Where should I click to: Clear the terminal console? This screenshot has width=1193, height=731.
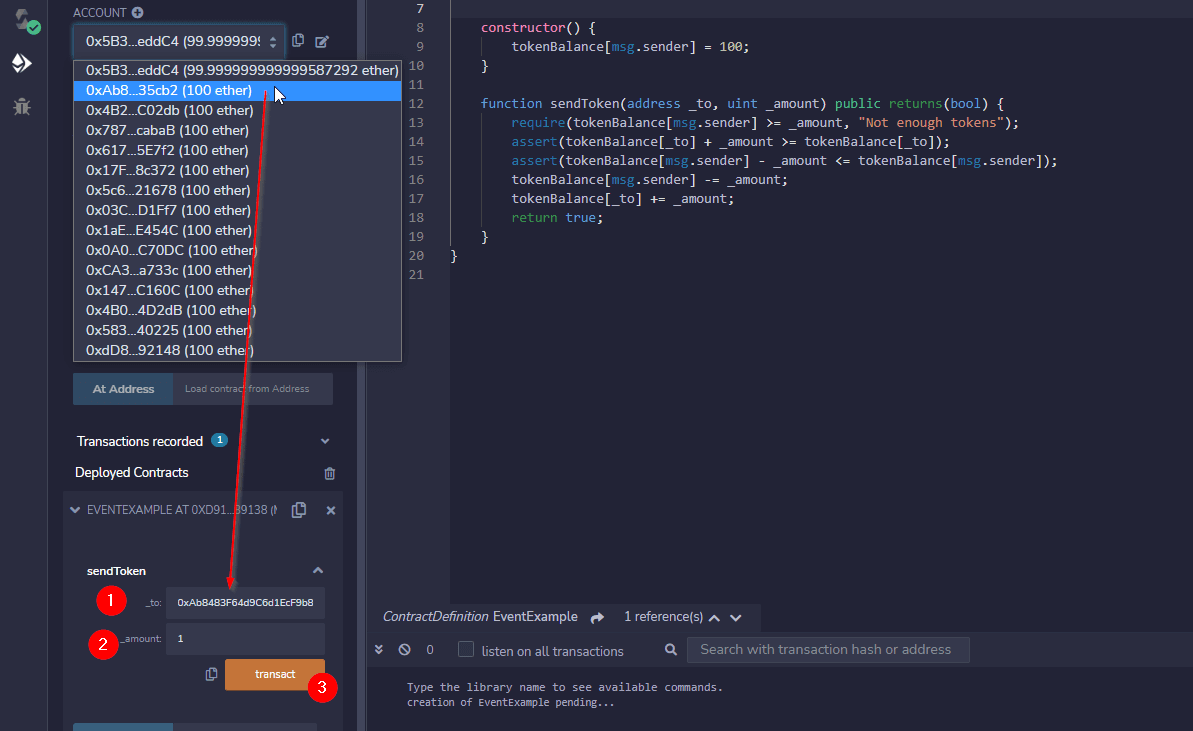(x=405, y=650)
